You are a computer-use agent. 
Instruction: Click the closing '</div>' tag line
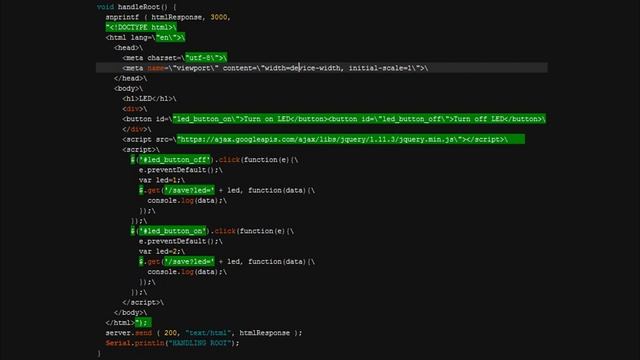click(137, 129)
